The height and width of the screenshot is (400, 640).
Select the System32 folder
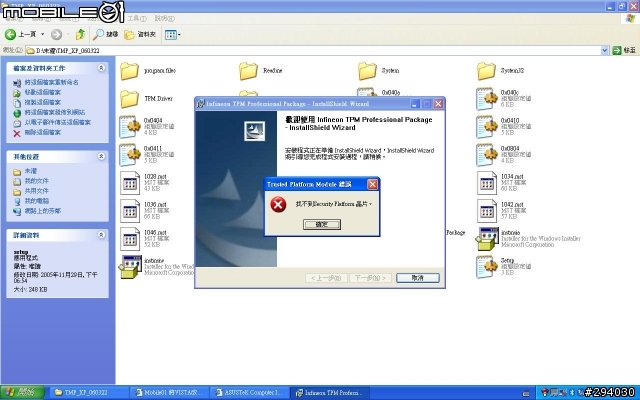[500, 71]
